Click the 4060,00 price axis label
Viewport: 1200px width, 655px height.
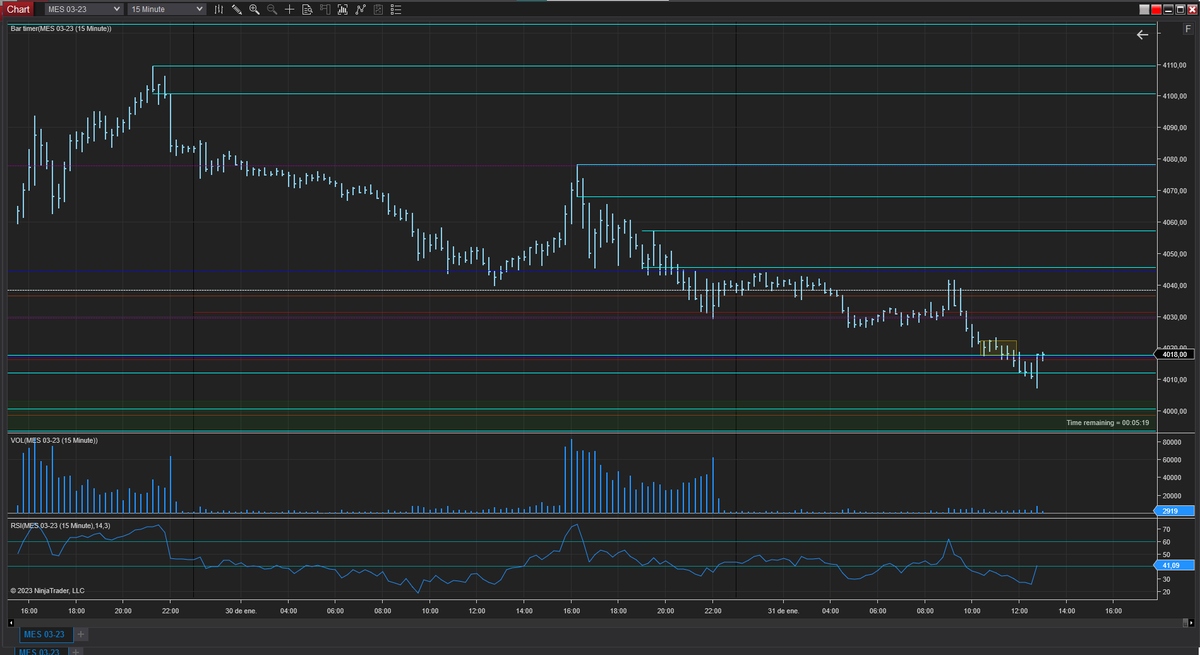click(1174, 223)
